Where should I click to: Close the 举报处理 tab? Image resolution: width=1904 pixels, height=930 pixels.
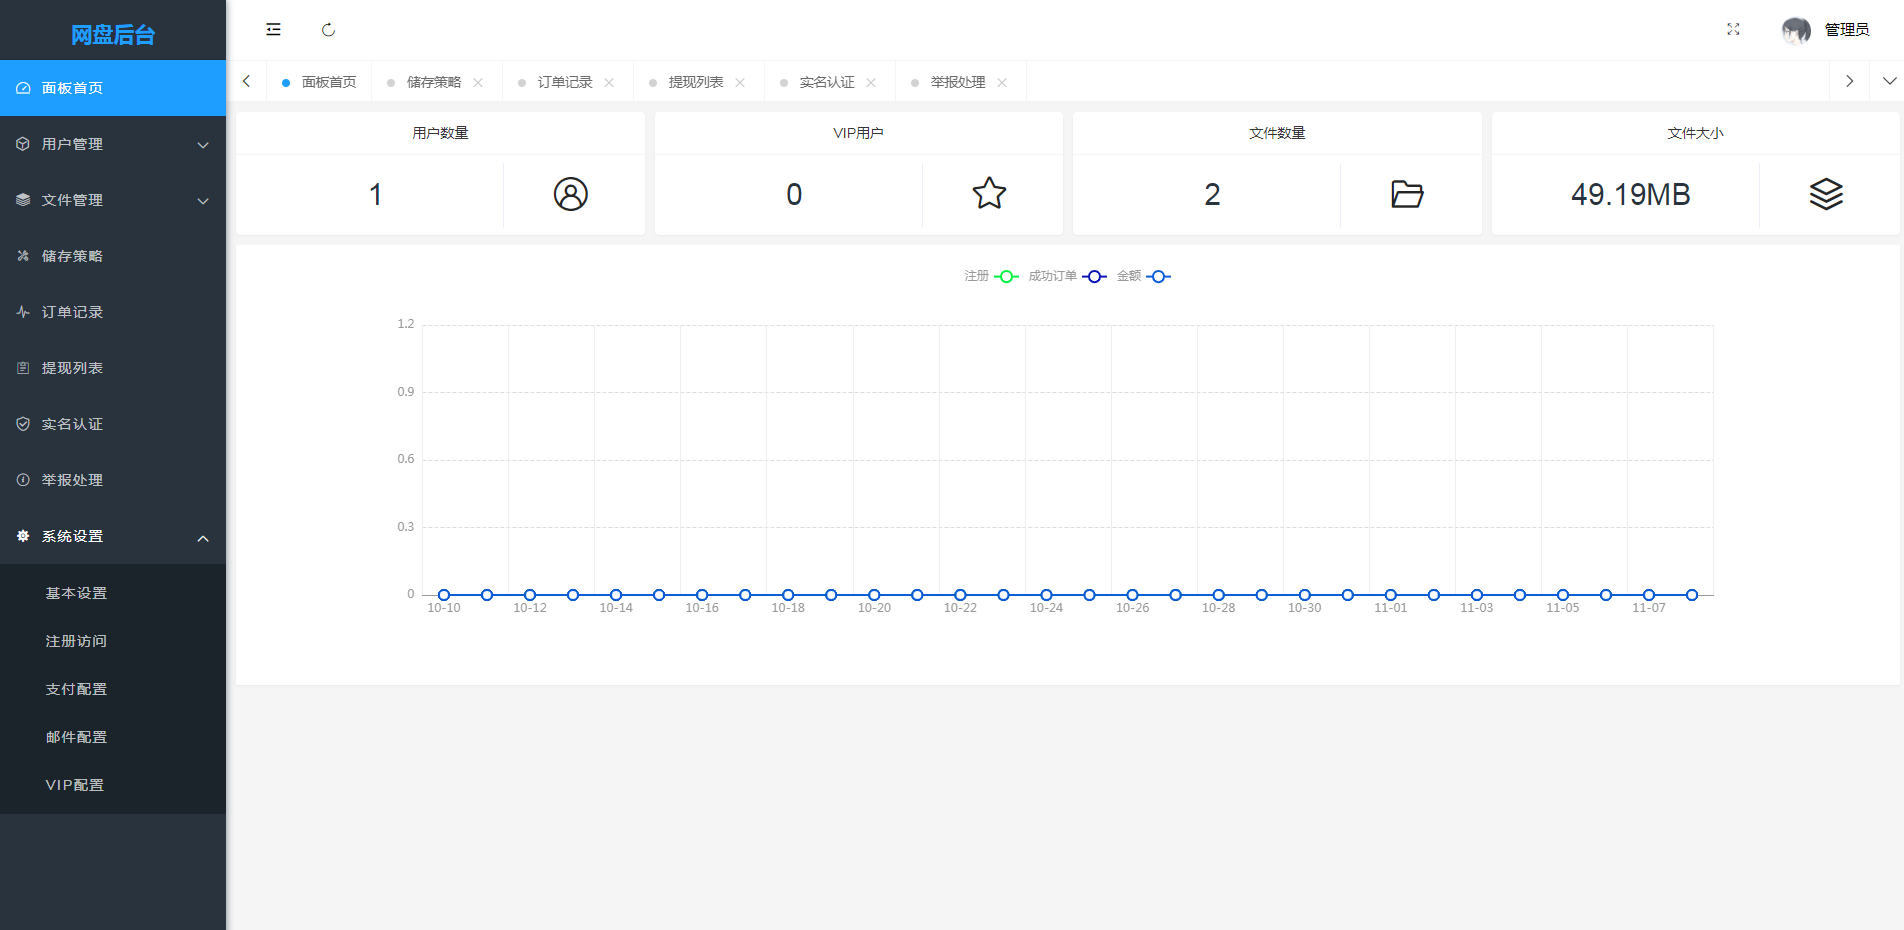(1002, 83)
